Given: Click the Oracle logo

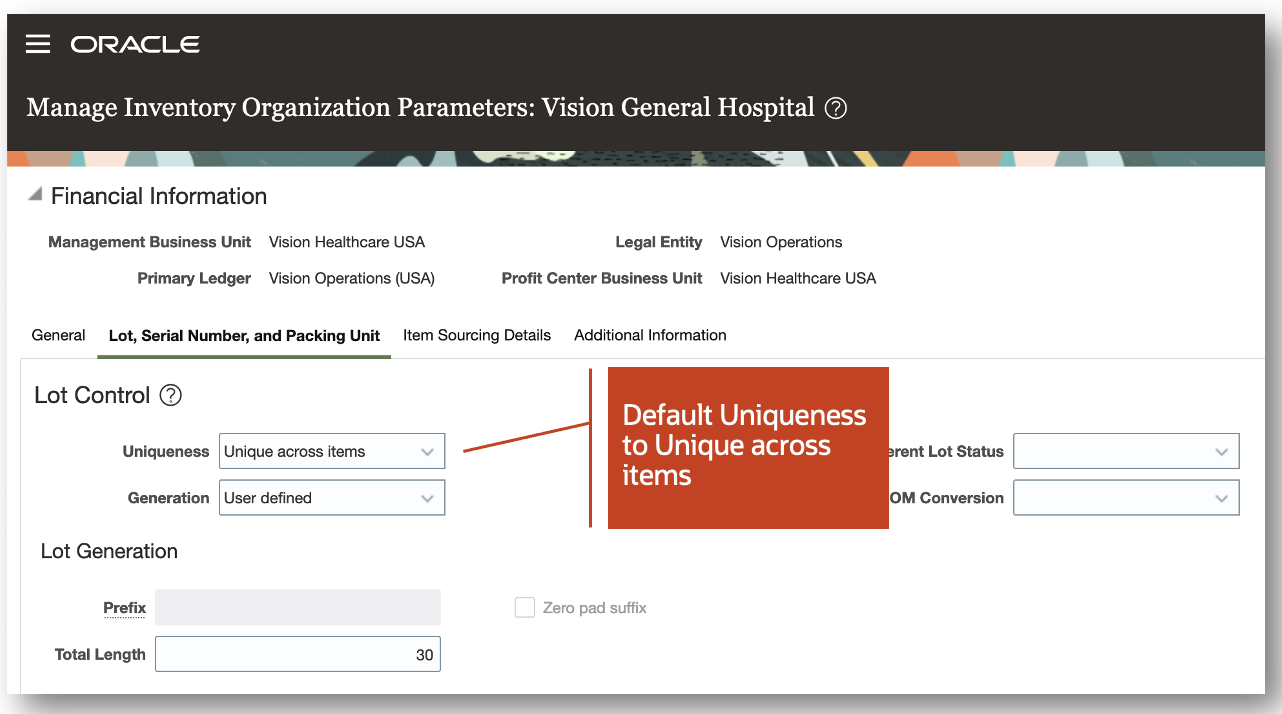Looking at the screenshot, I should [134, 44].
